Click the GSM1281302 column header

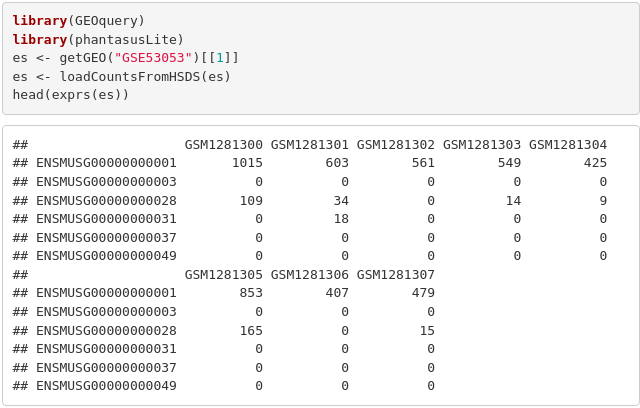click(396, 145)
